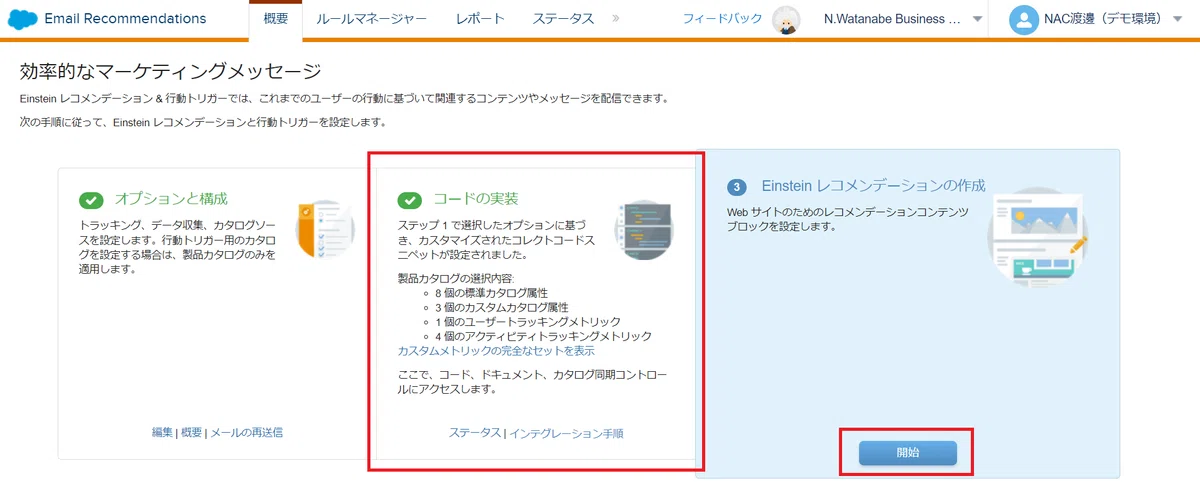1200x493 pixels.
Task: Click the Einstein レコメンデーションの作成 heading
Action: click(873, 186)
